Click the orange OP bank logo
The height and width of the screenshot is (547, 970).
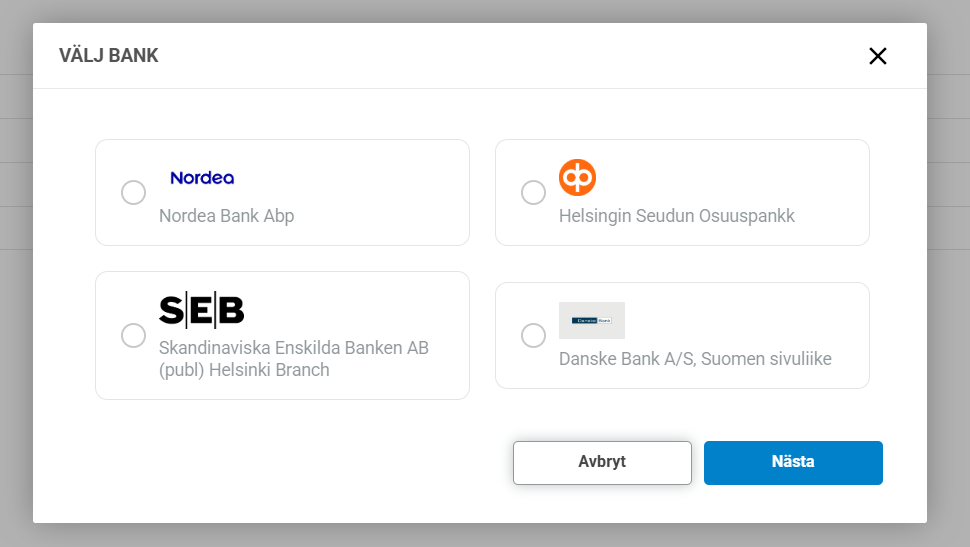click(577, 178)
